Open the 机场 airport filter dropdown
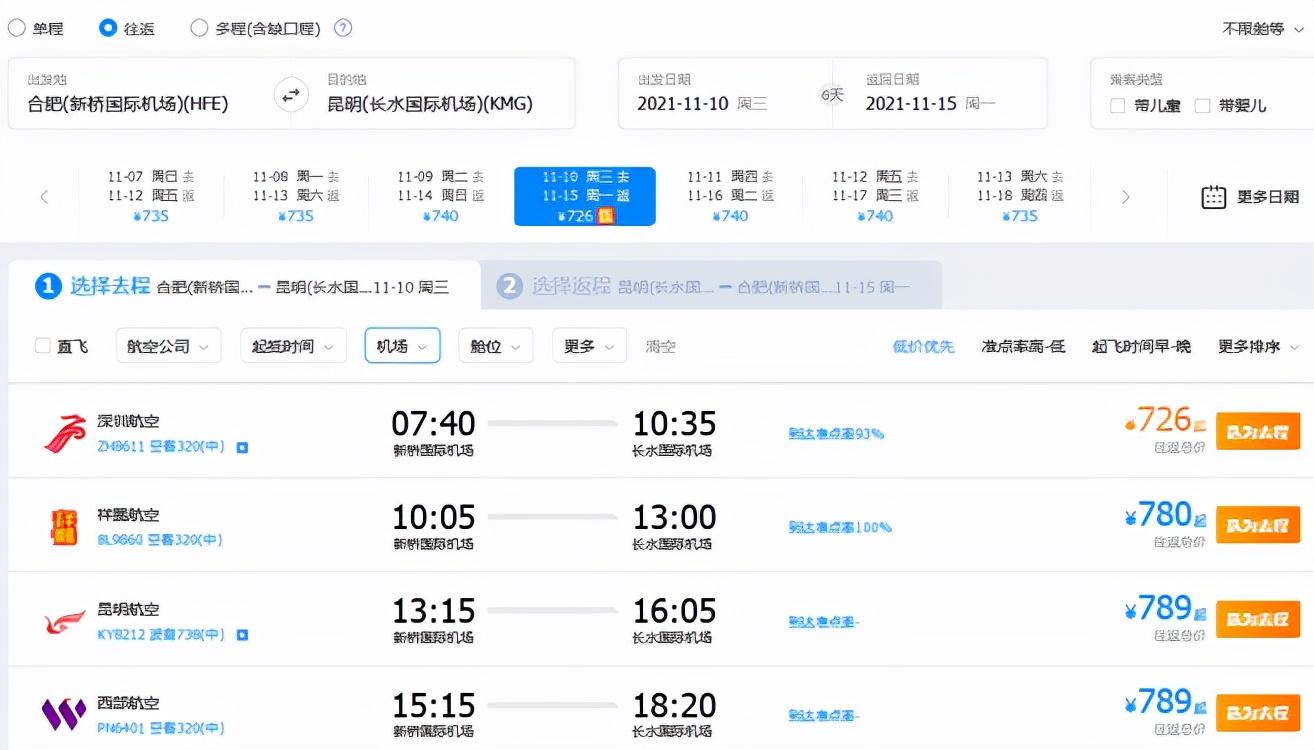Viewport: 1314px width, 750px height. click(x=402, y=346)
